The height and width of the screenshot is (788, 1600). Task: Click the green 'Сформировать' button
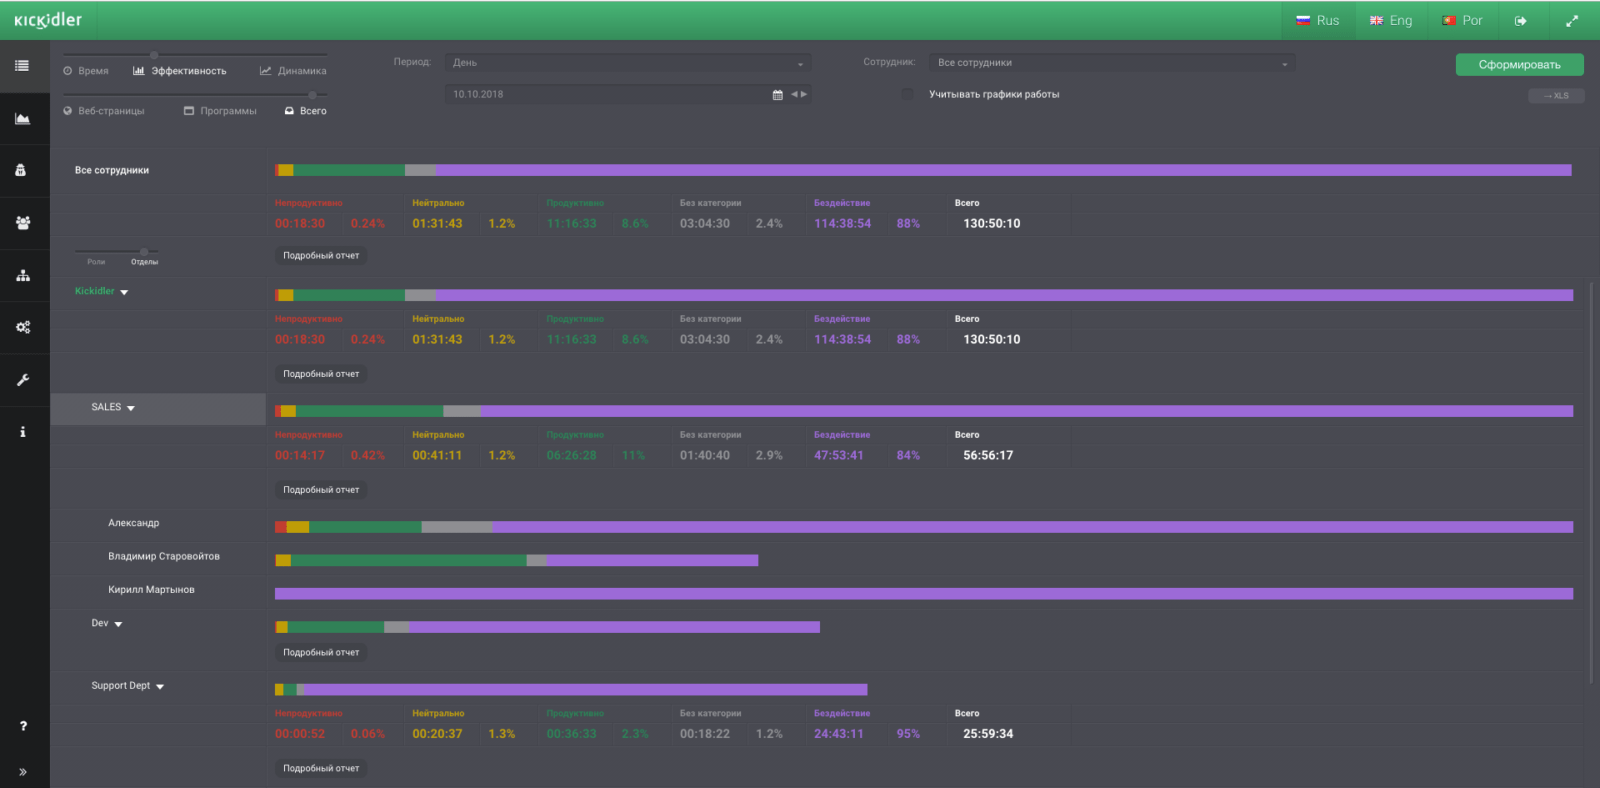tap(1519, 65)
